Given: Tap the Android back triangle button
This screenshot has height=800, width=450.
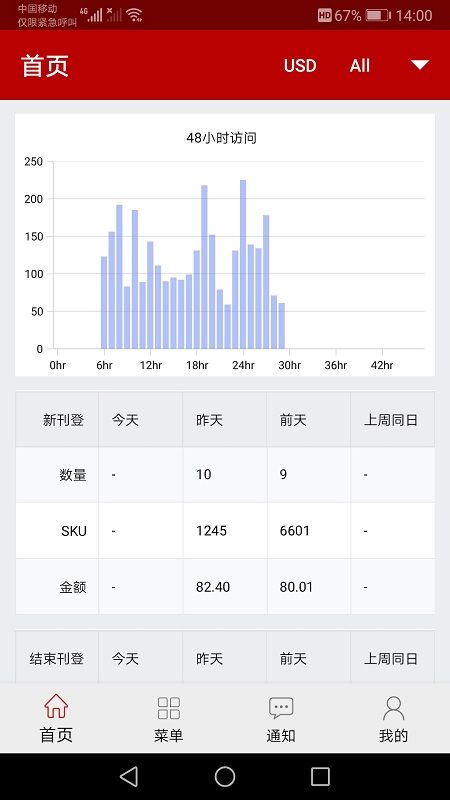Looking at the screenshot, I should 129,777.
